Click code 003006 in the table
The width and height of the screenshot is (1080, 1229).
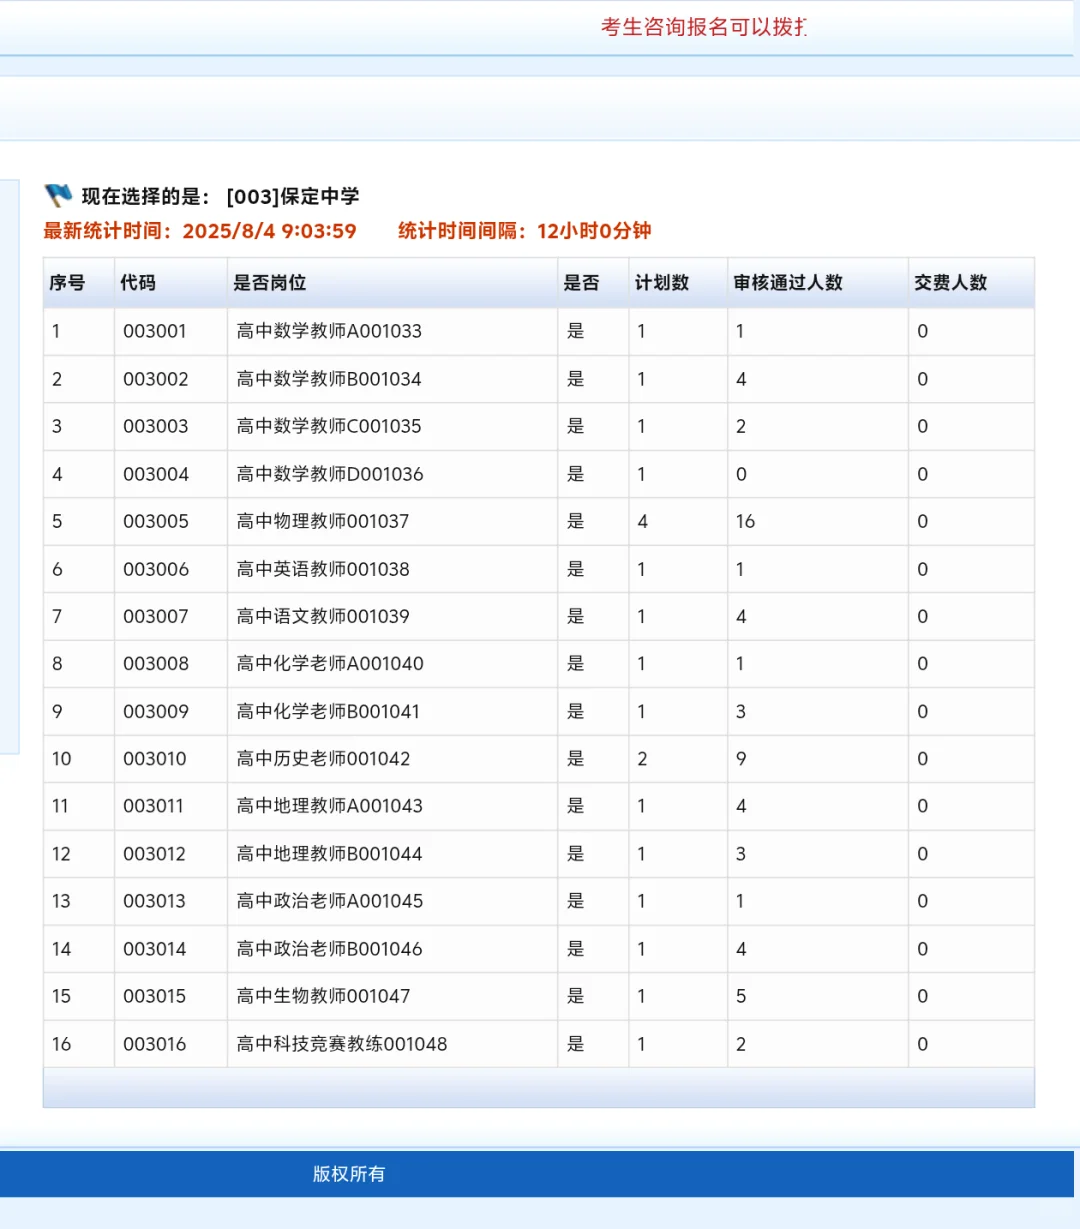(156, 569)
